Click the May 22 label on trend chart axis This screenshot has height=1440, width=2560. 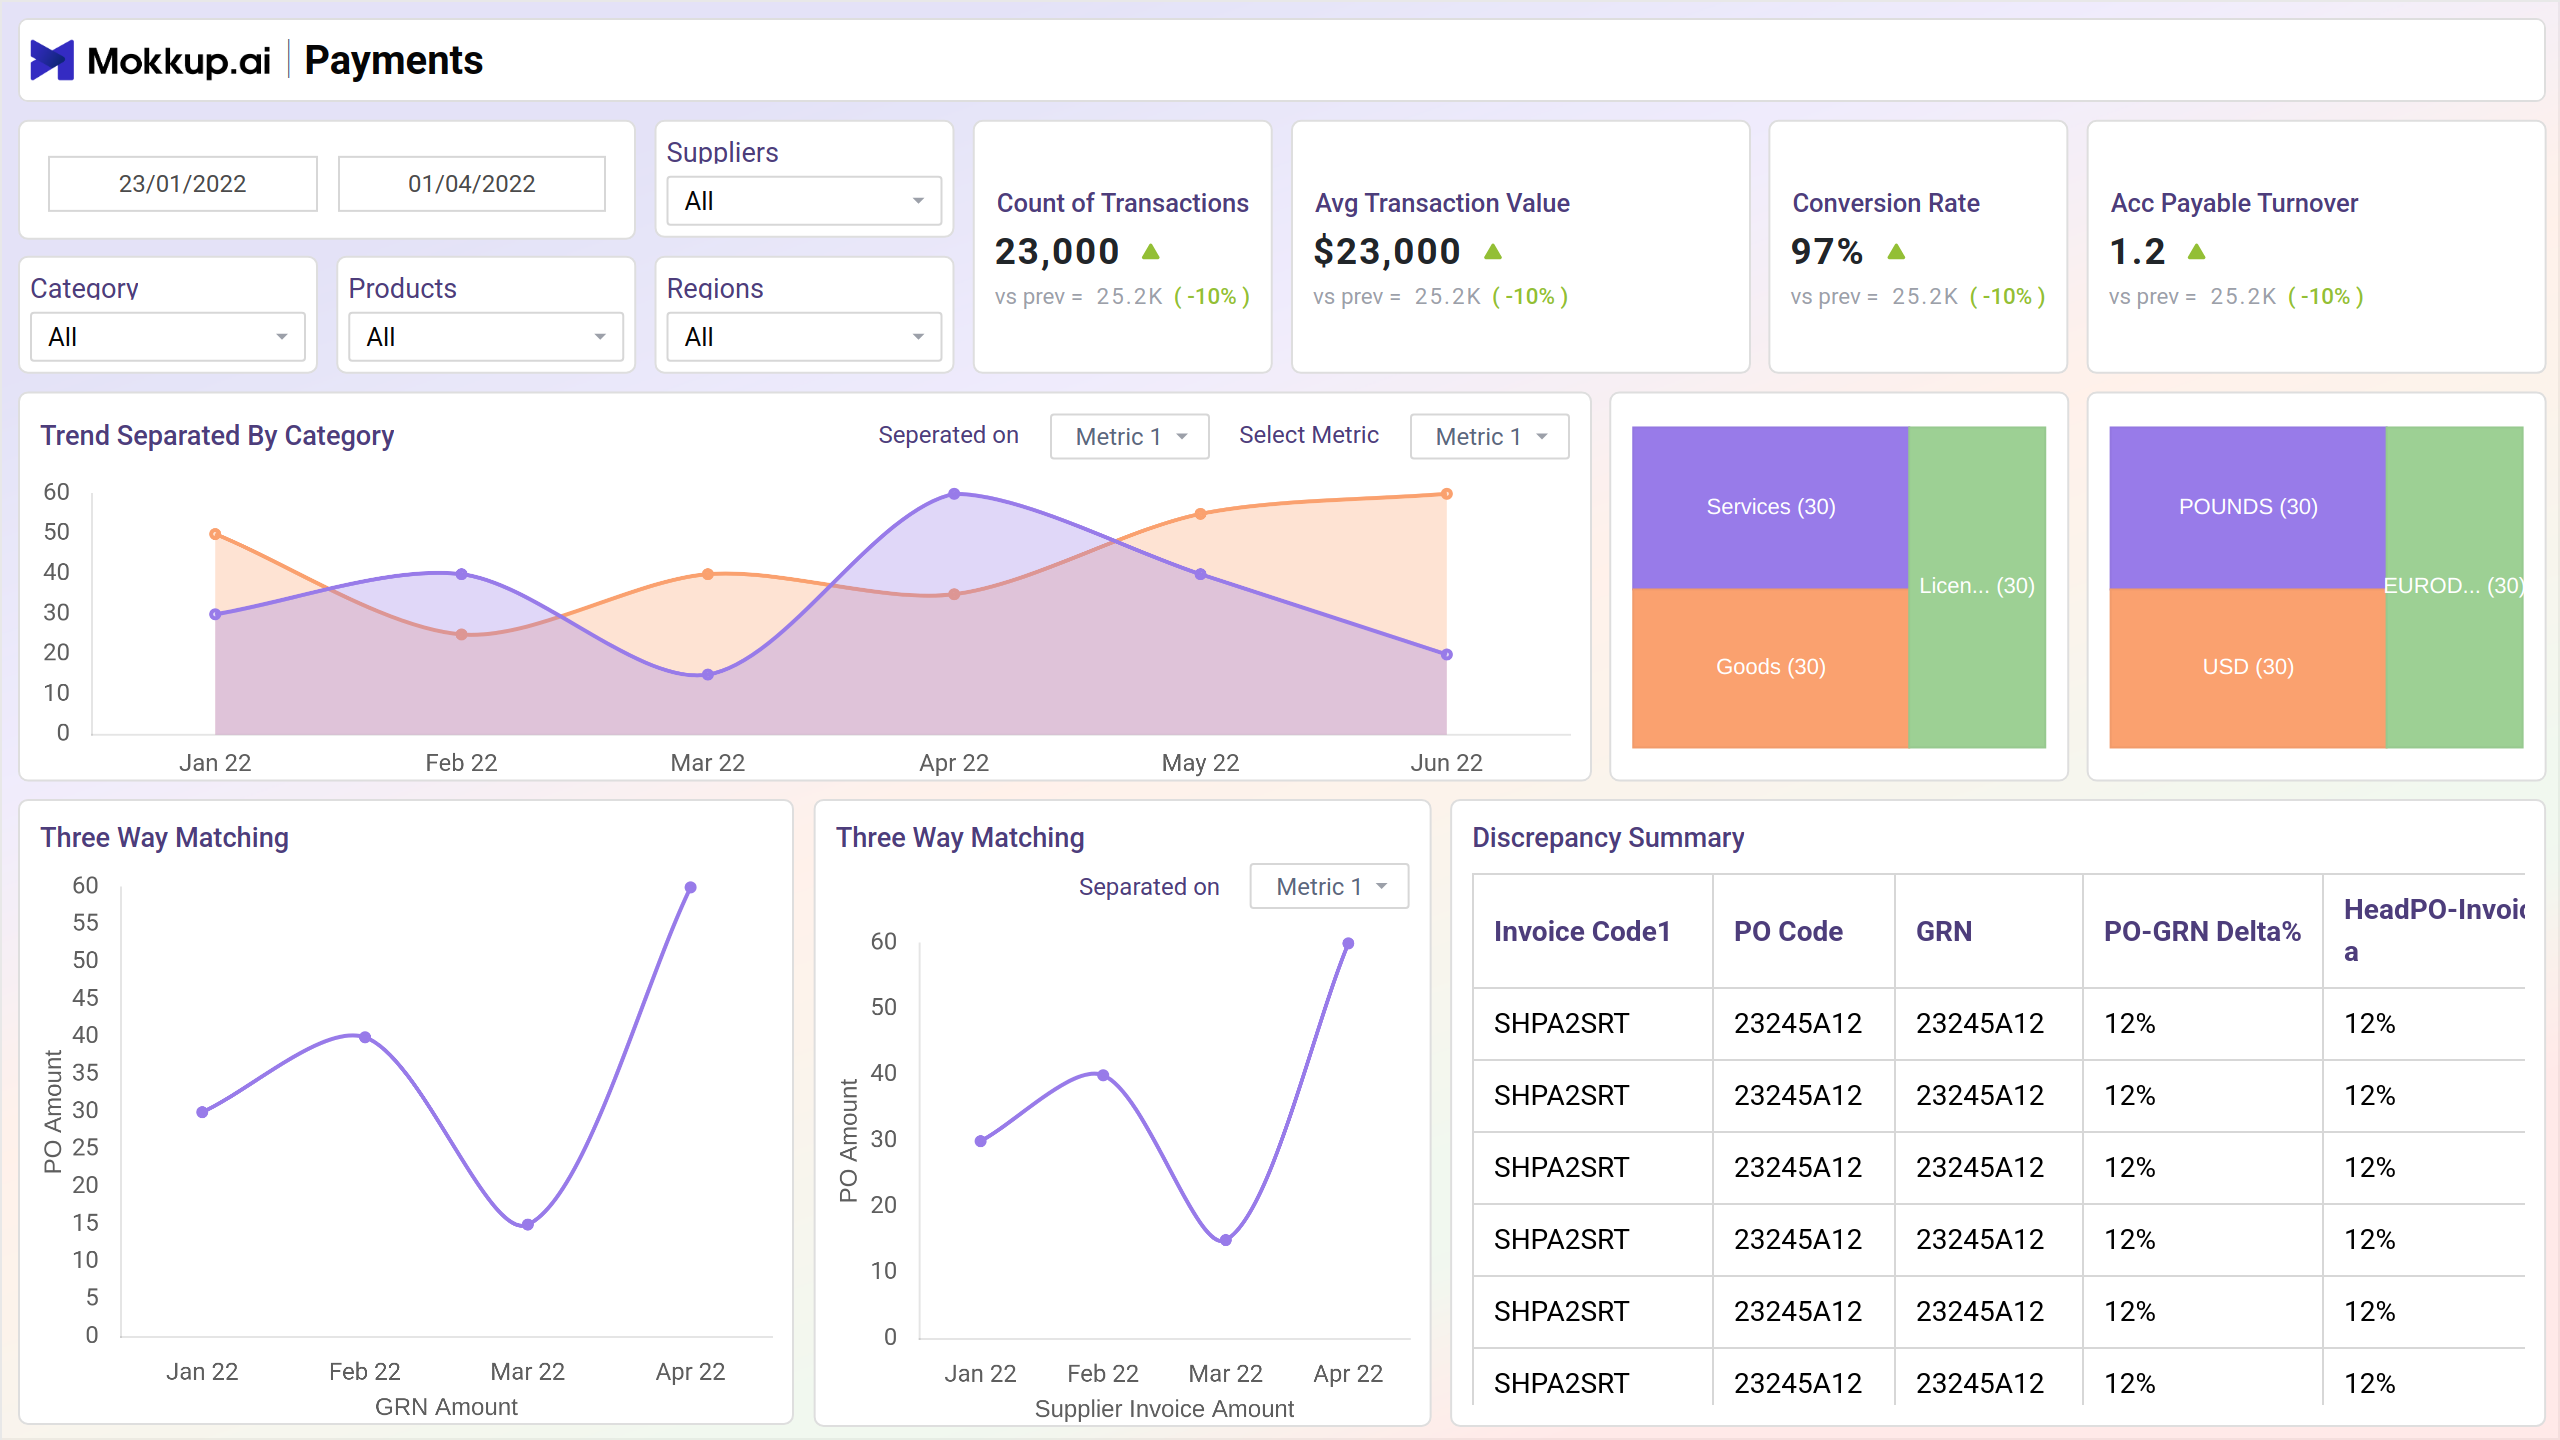point(1200,763)
